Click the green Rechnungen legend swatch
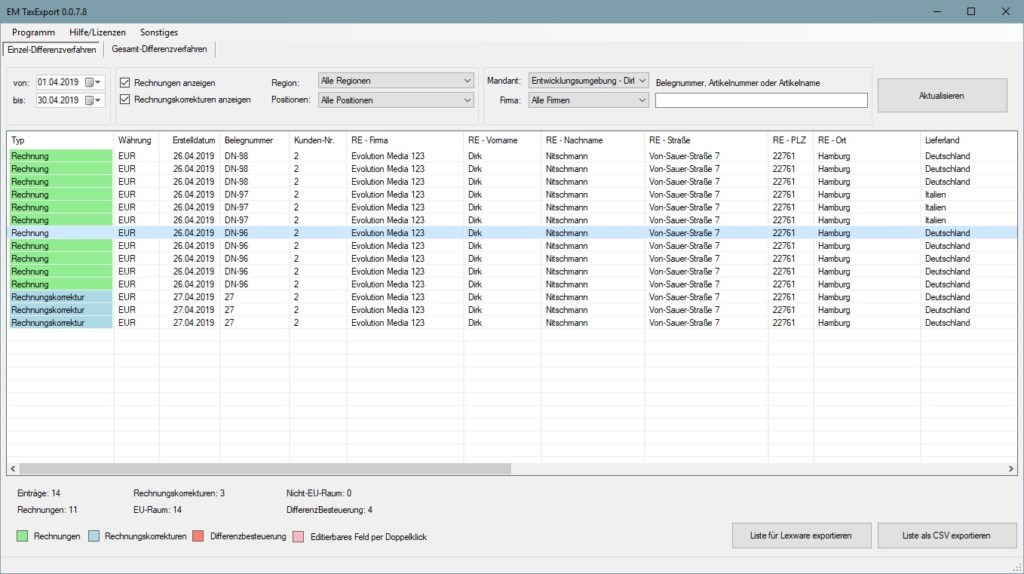The image size is (1024, 574). coord(22,536)
